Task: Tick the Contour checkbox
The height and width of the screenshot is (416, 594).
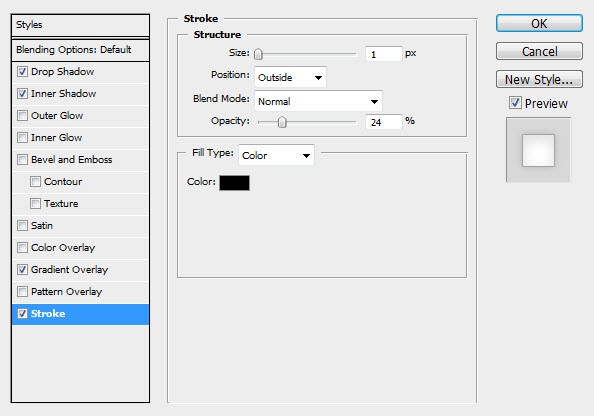Action: point(35,181)
